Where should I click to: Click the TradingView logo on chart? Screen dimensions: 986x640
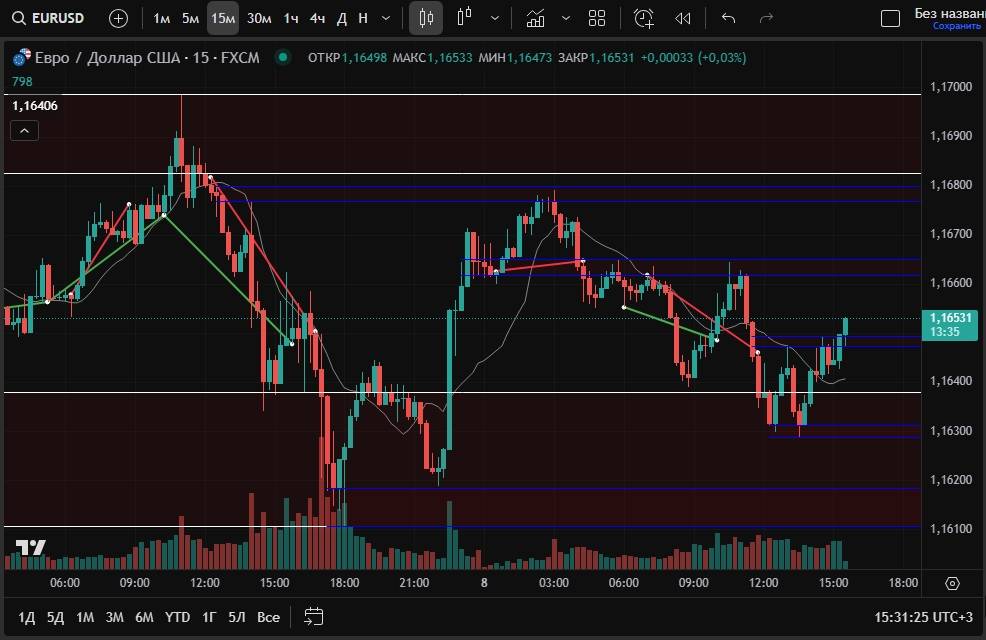click(x=30, y=547)
